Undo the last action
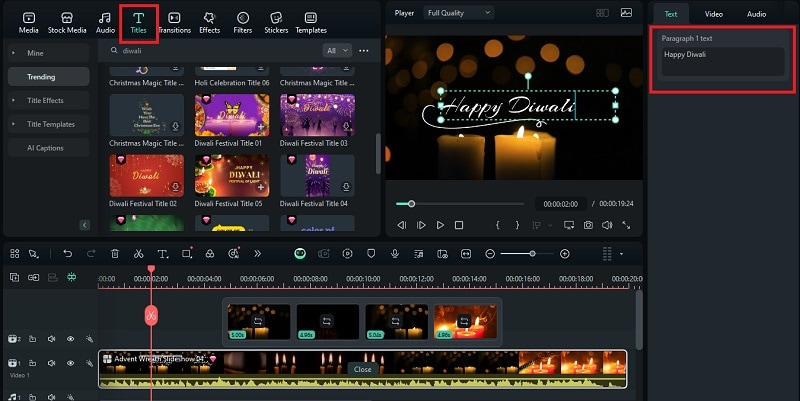800x401 pixels. [67, 254]
